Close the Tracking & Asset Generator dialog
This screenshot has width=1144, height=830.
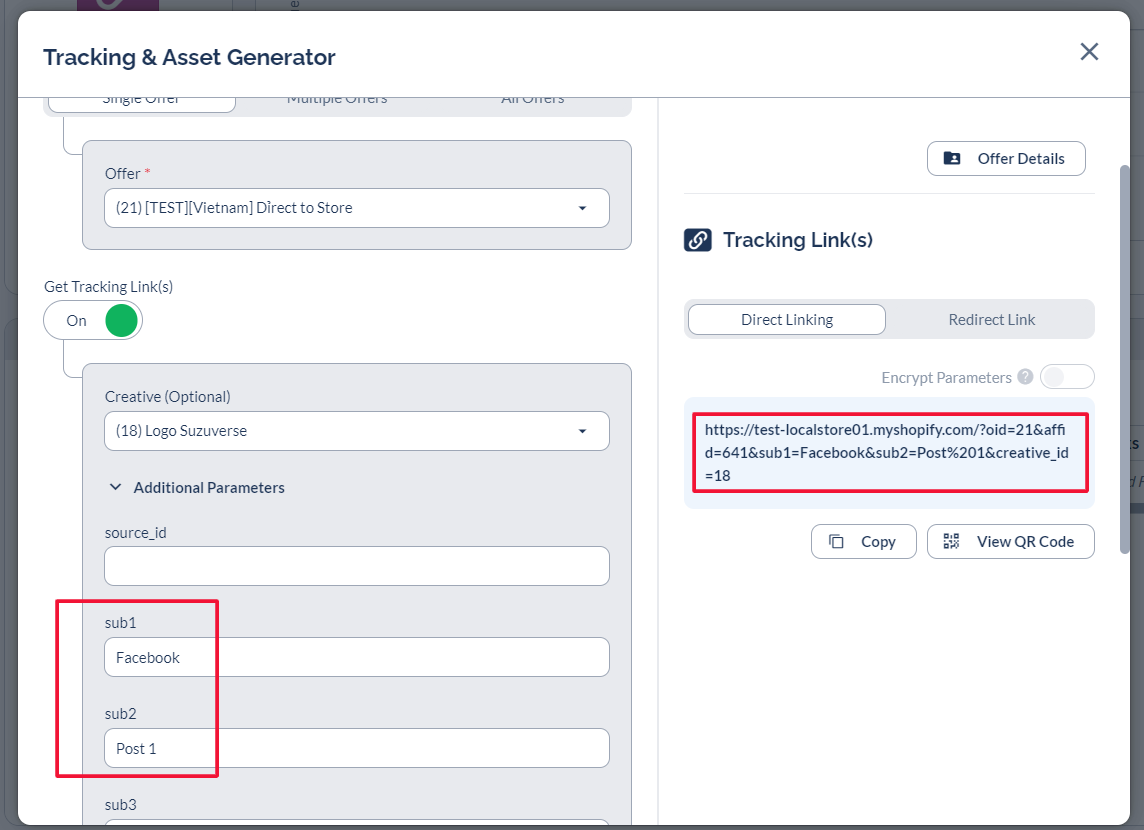(x=1089, y=52)
